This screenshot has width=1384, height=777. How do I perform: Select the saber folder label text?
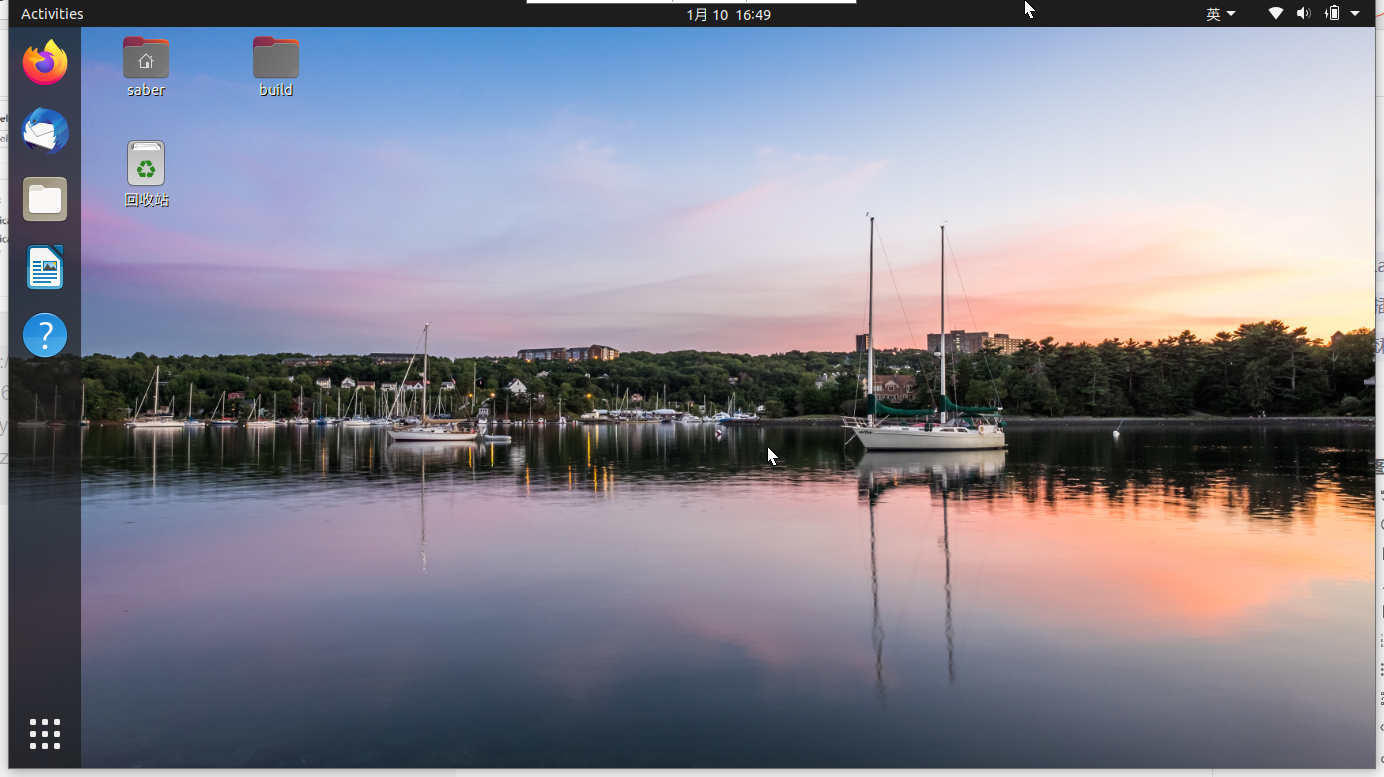[145, 89]
